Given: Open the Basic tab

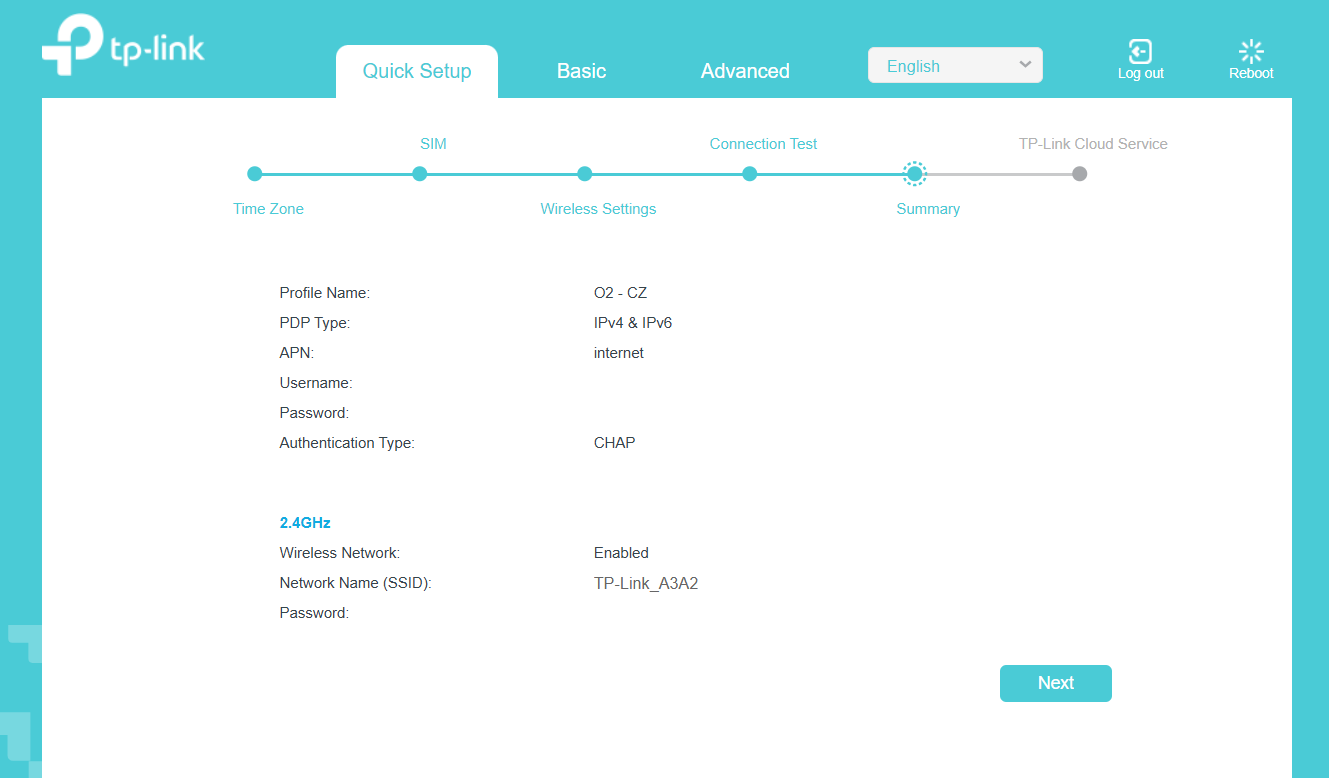Looking at the screenshot, I should pyautogui.click(x=581, y=71).
